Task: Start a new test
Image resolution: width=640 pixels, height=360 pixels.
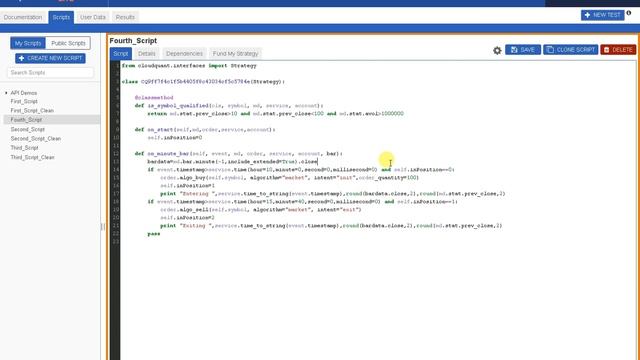Action: click(602, 15)
